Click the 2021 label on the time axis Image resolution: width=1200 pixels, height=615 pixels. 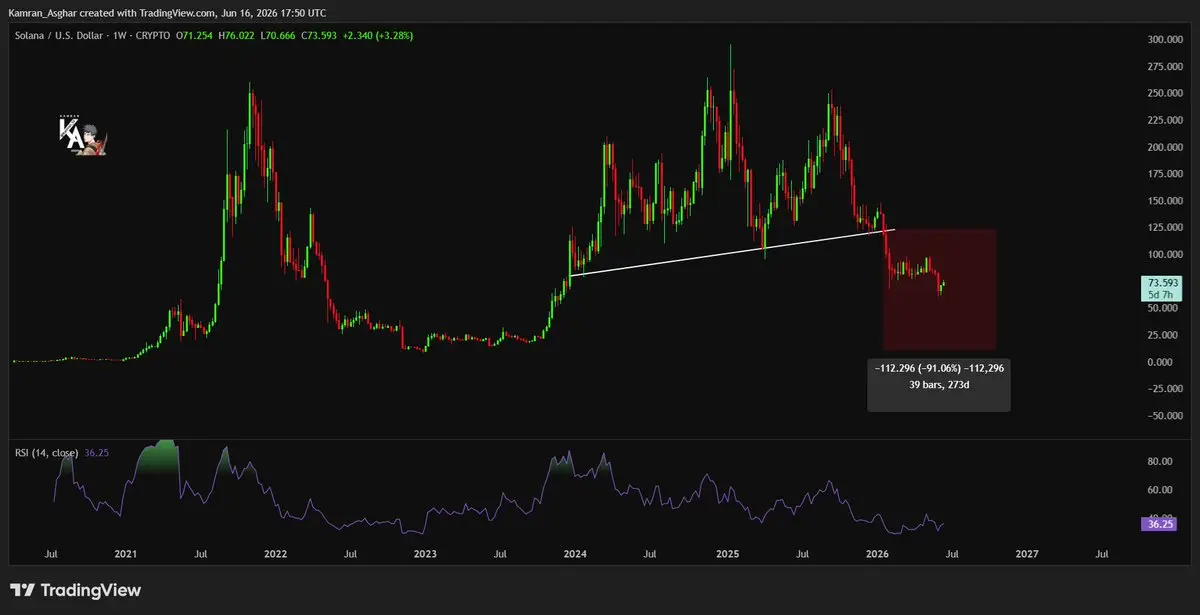[125, 553]
